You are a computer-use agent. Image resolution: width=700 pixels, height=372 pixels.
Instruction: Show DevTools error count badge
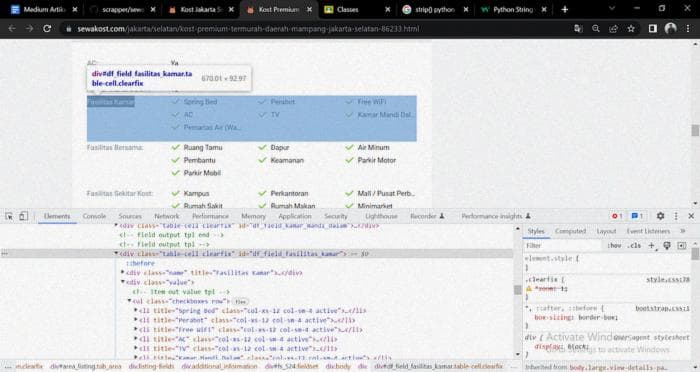pos(617,216)
